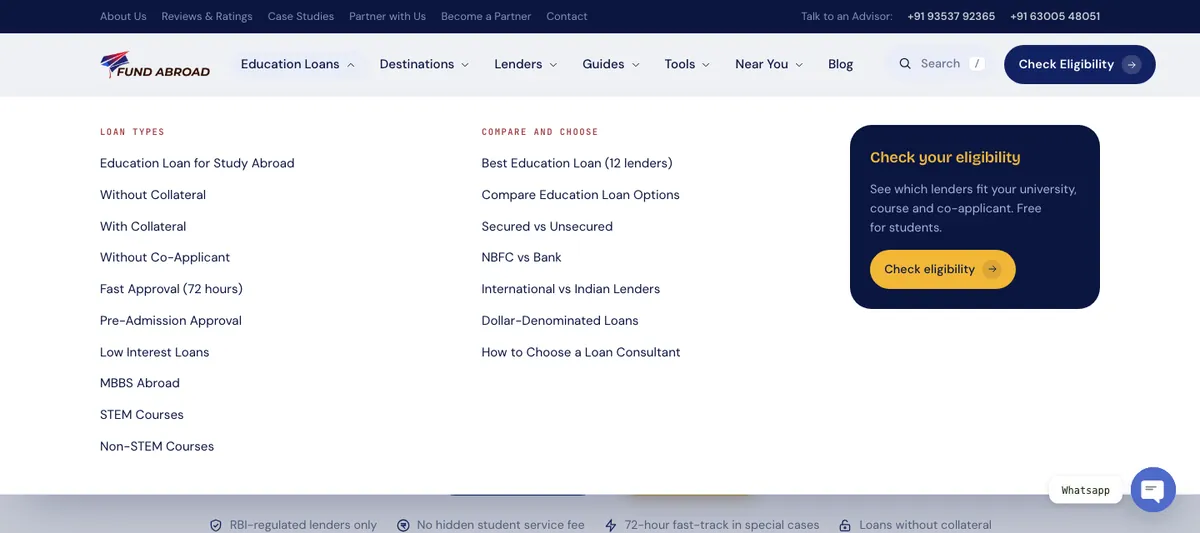Expand the Near You menu
Viewport: 1200px width, 533px height.
coord(769,64)
